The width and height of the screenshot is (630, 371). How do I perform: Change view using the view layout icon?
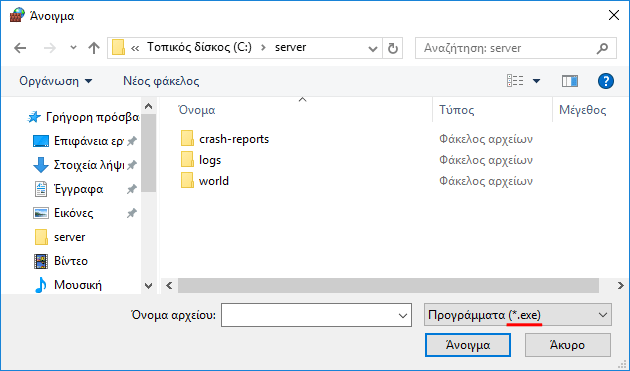tap(515, 81)
